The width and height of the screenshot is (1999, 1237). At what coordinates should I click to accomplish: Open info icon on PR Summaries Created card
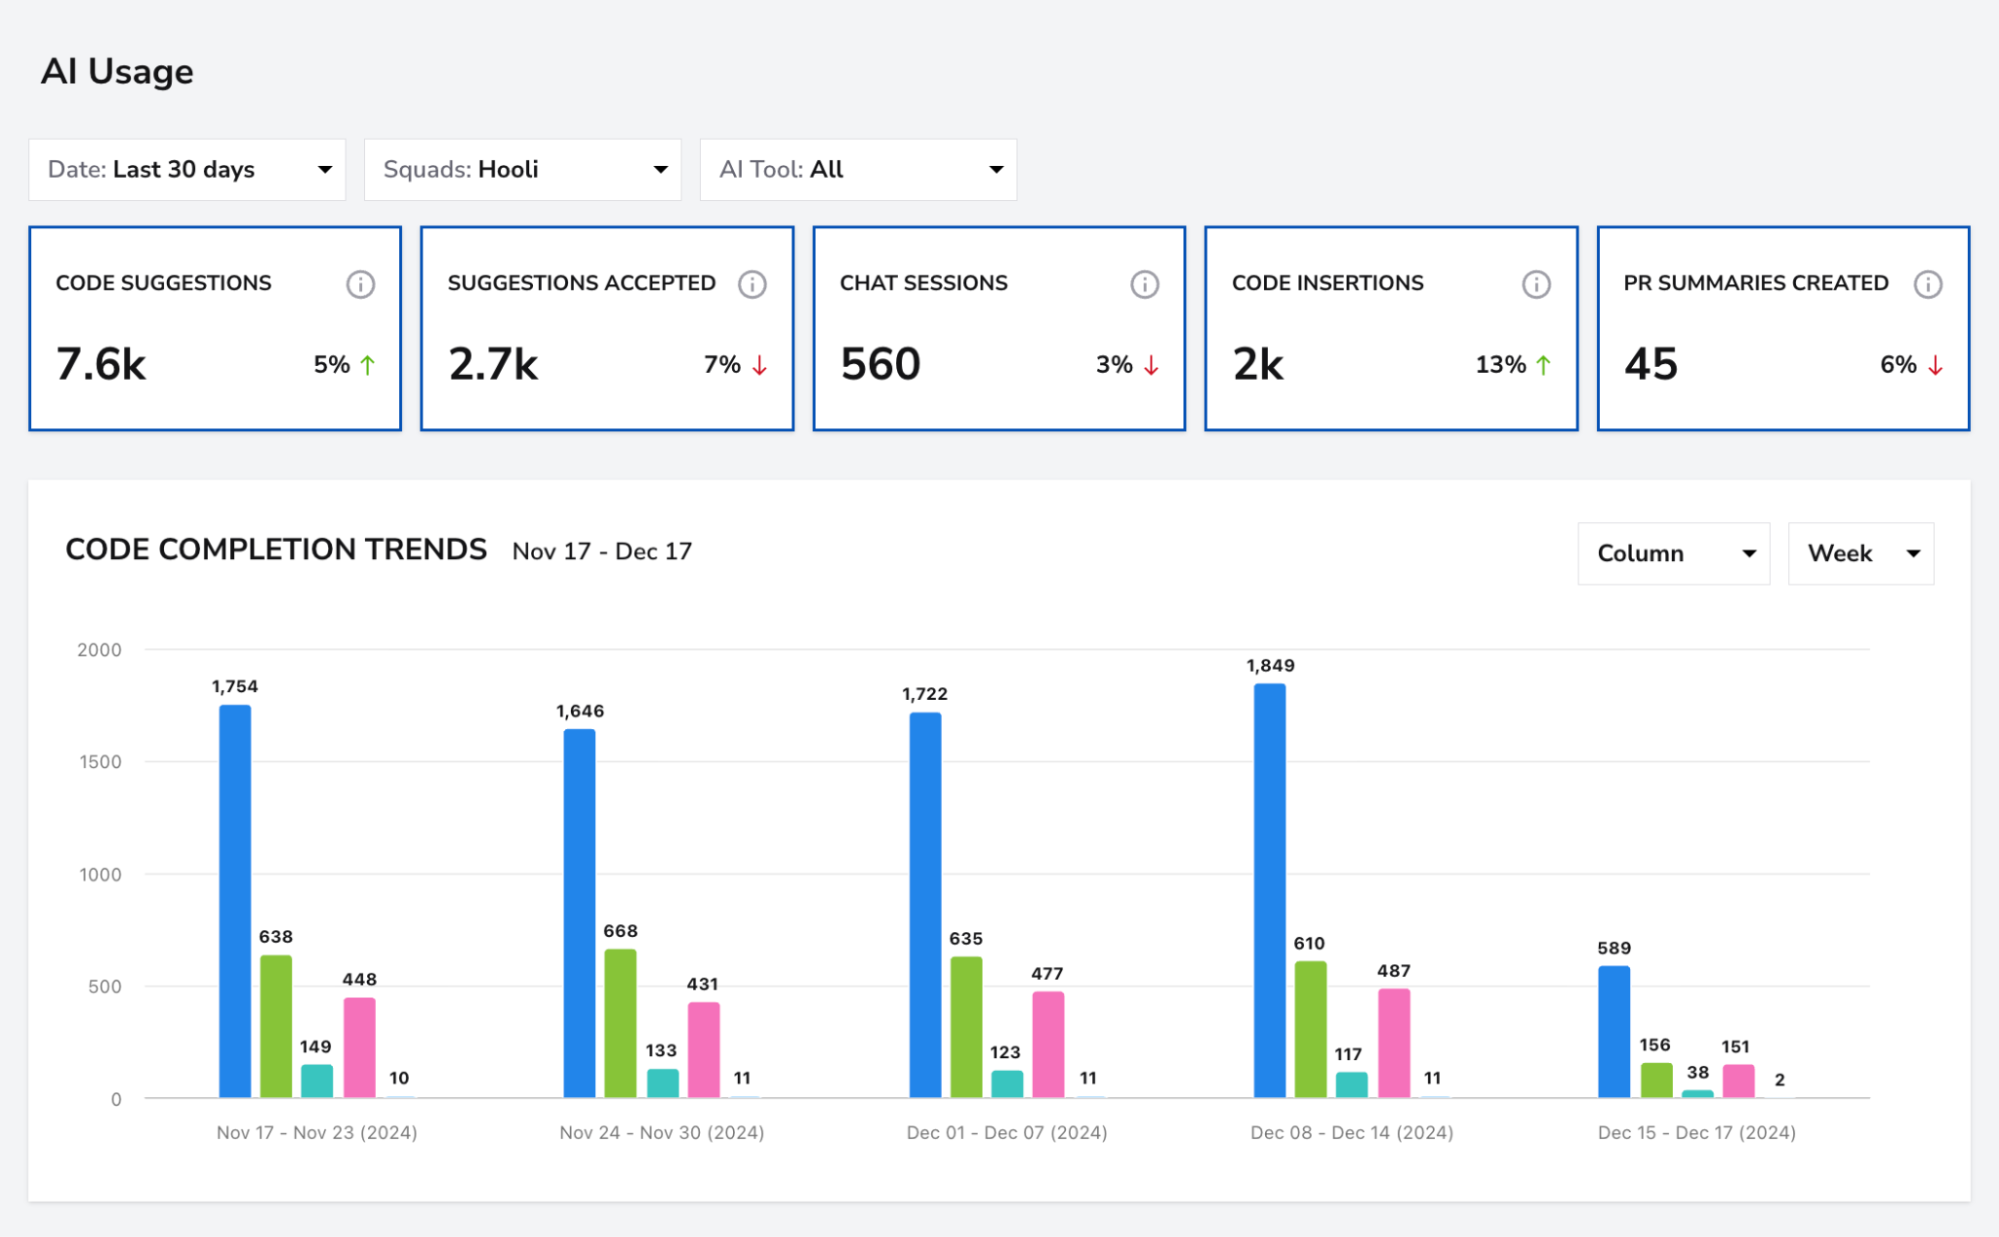(x=1928, y=284)
